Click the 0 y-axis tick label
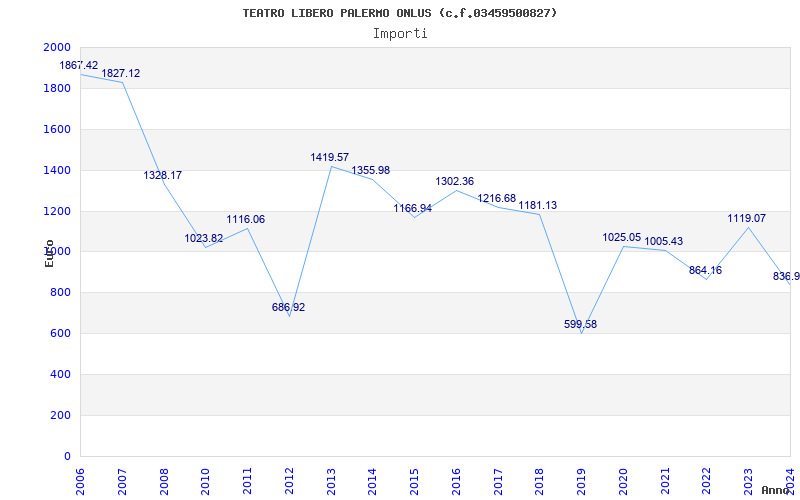800x500 pixels. click(x=68, y=456)
